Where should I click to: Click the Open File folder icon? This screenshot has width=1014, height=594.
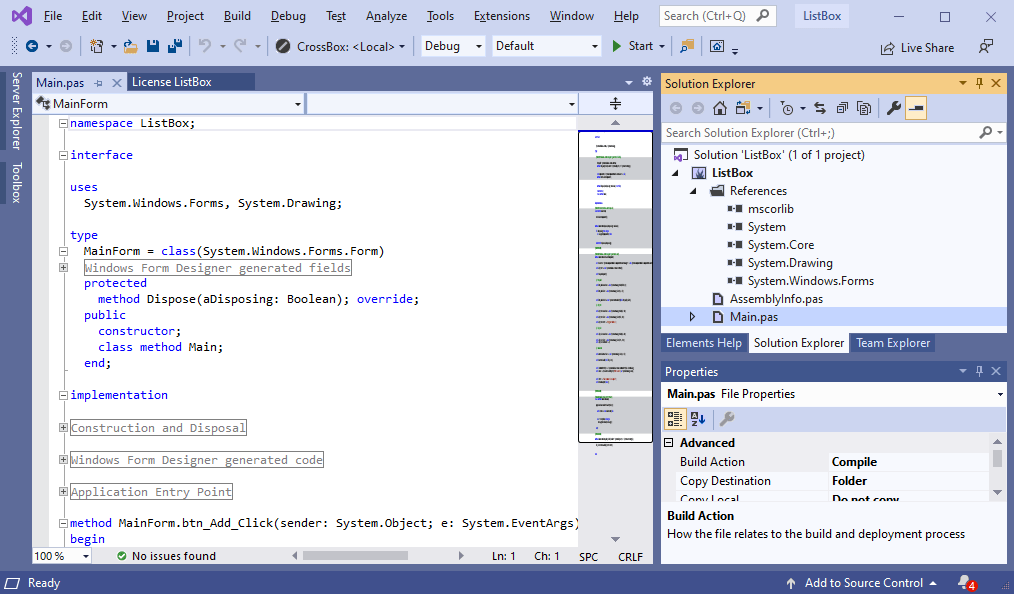pyautogui.click(x=131, y=46)
